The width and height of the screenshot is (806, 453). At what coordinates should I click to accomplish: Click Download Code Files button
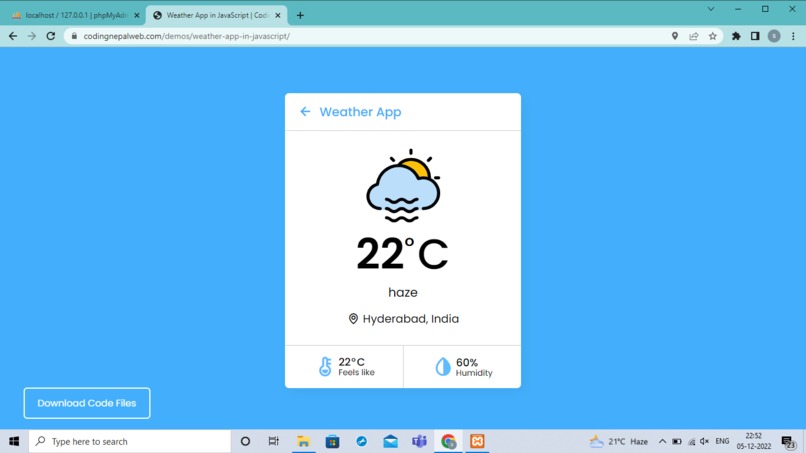point(87,403)
